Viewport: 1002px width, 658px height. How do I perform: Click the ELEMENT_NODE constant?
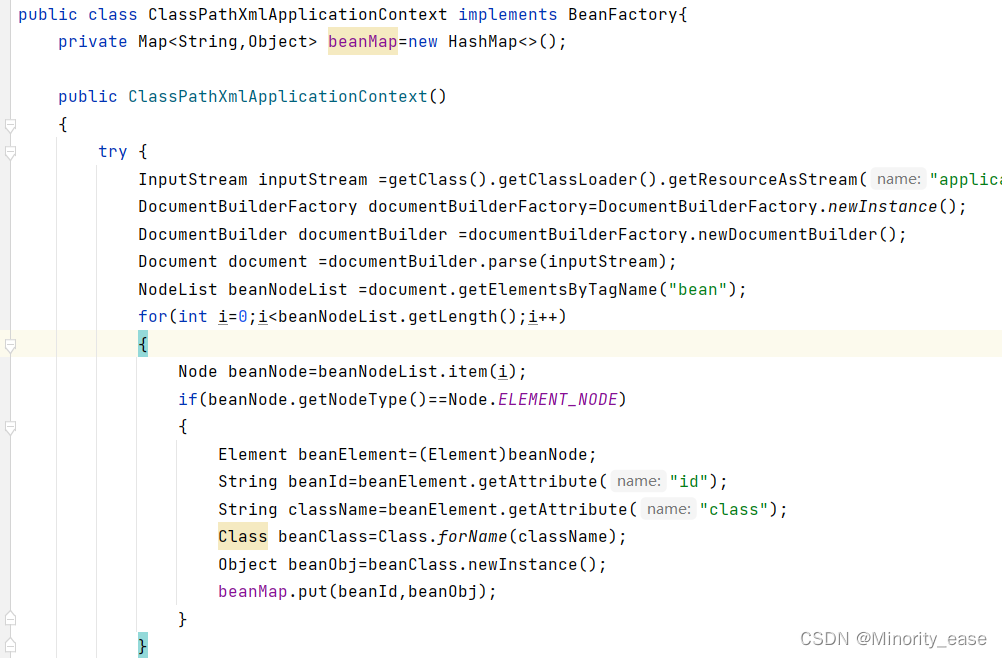pos(558,399)
